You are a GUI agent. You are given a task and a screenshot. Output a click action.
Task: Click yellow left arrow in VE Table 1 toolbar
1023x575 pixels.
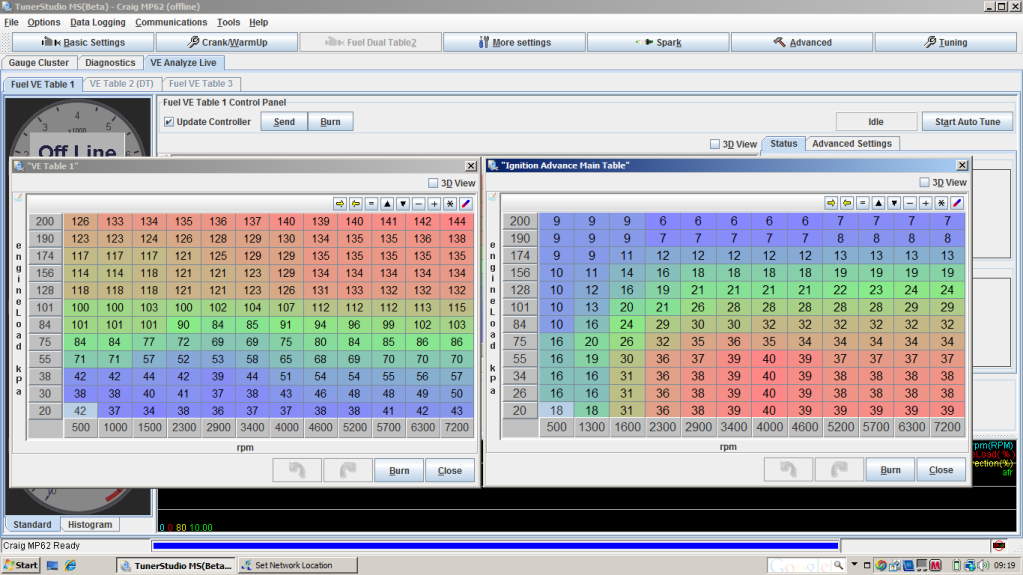[356, 204]
